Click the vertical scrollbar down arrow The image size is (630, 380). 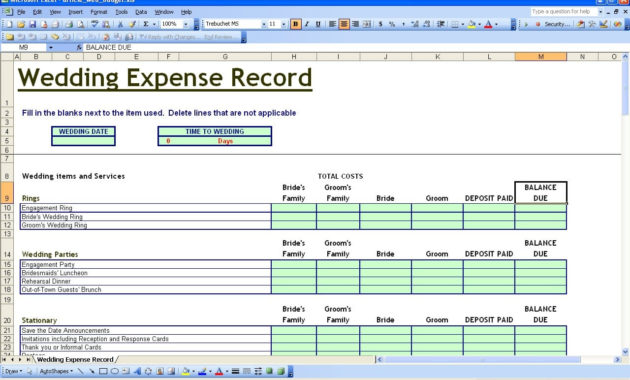pyautogui.click(x=625, y=351)
